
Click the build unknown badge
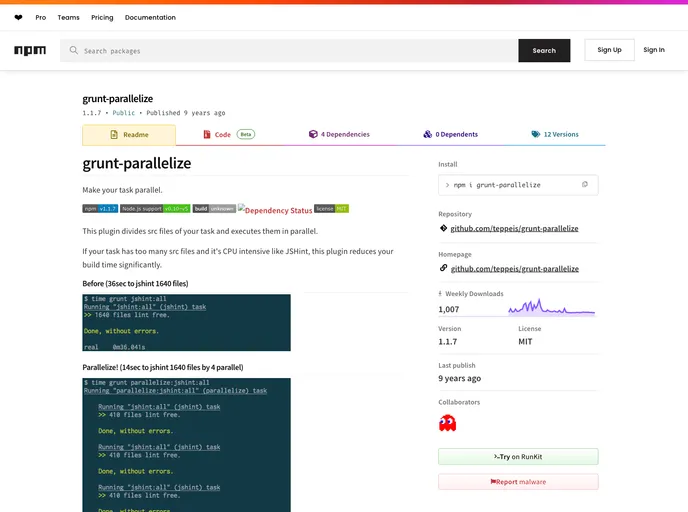(214, 208)
